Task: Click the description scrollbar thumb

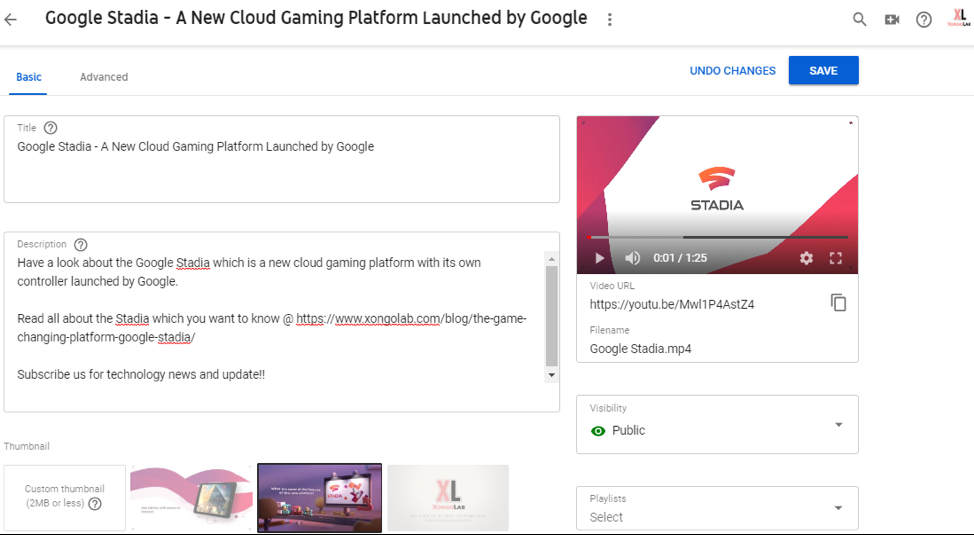Action: (552, 316)
